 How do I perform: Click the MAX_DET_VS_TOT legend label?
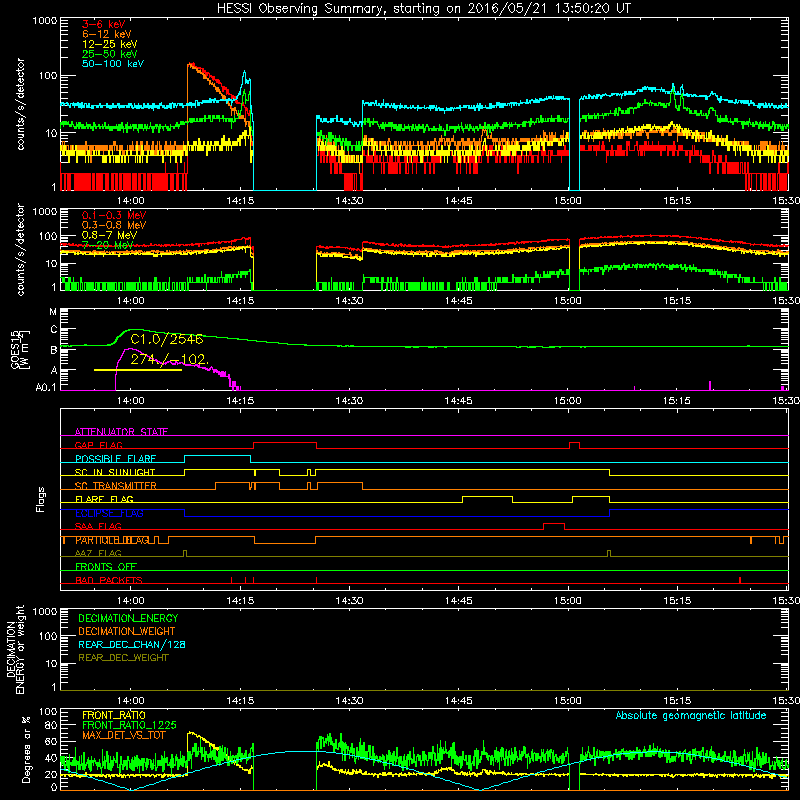tap(124, 735)
